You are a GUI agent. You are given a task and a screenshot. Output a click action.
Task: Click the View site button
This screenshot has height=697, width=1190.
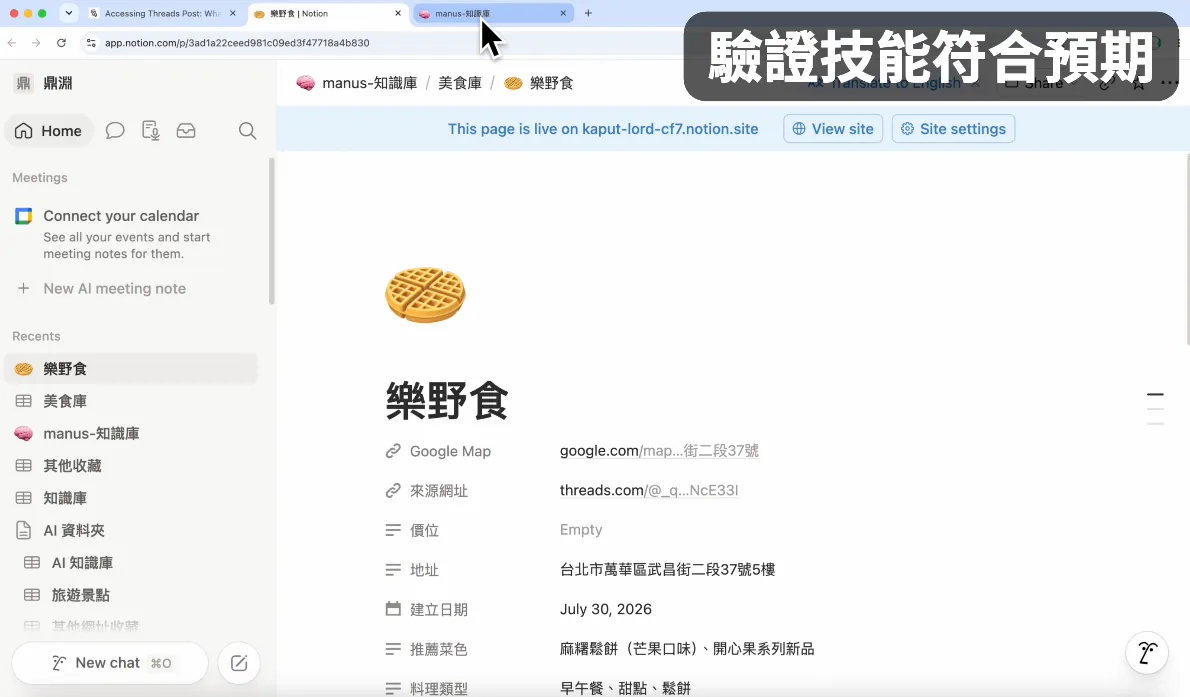pyautogui.click(x=833, y=129)
